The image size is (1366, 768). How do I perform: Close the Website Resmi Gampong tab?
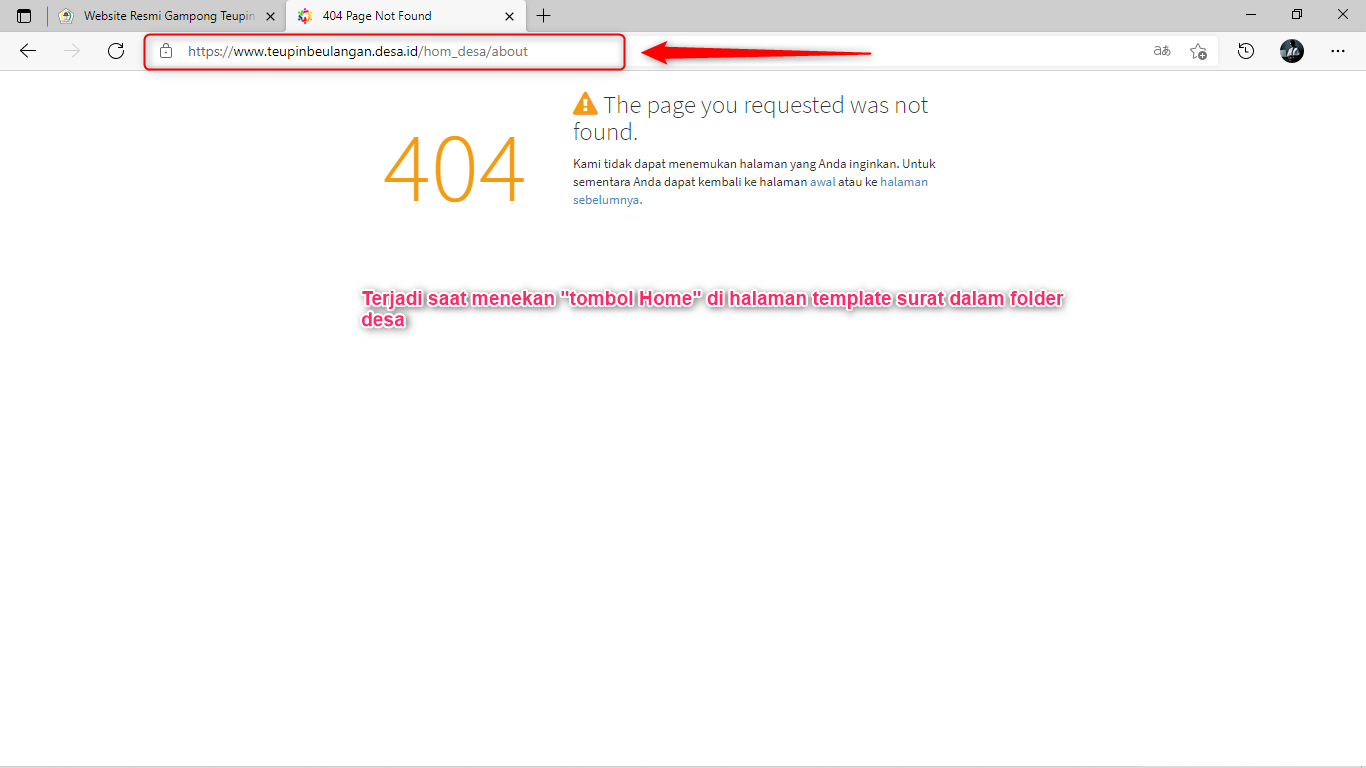click(269, 15)
